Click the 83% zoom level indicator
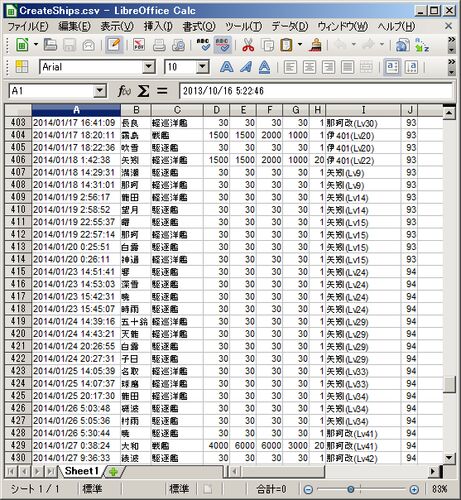461x500 pixels. pyautogui.click(x=439, y=489)
